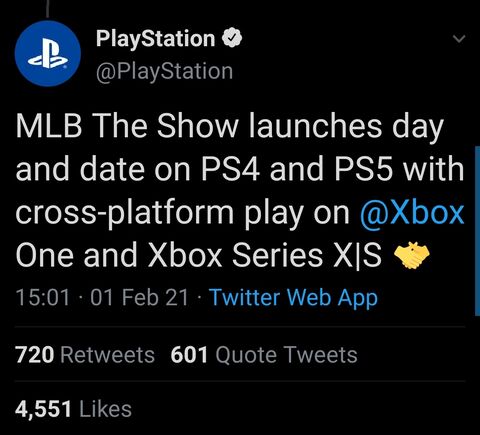
Task: Click the blue scrollbar on the right edge
Action: tap(477, 231)
